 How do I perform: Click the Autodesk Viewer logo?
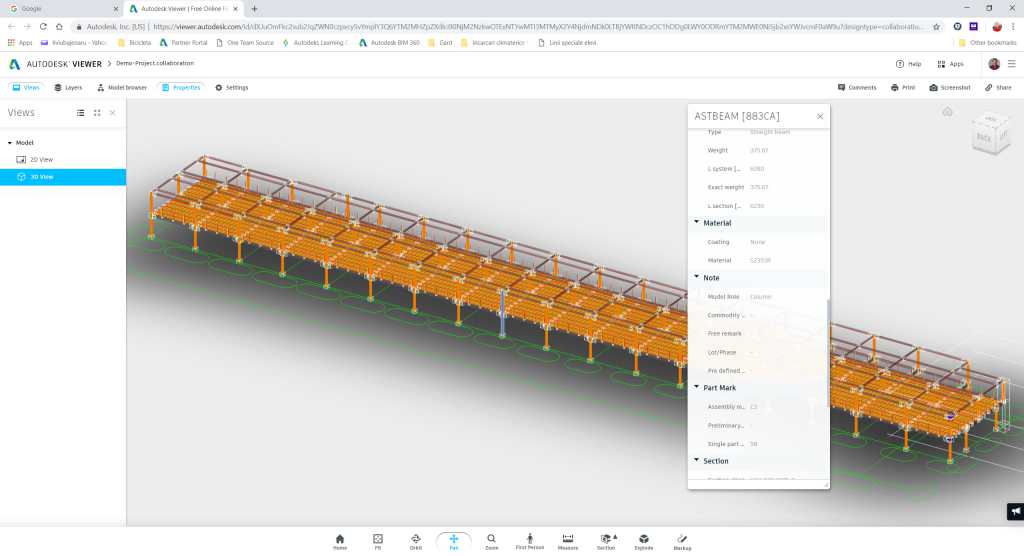55,64
